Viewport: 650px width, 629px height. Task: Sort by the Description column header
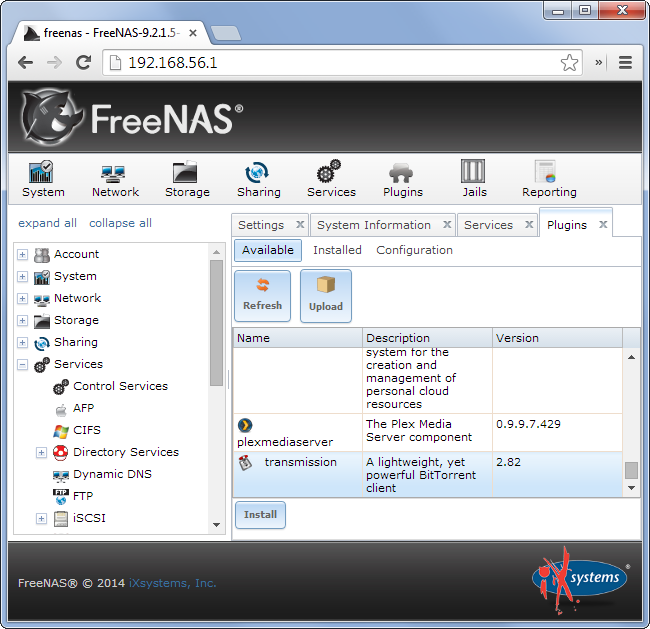[x=427, y=338]
